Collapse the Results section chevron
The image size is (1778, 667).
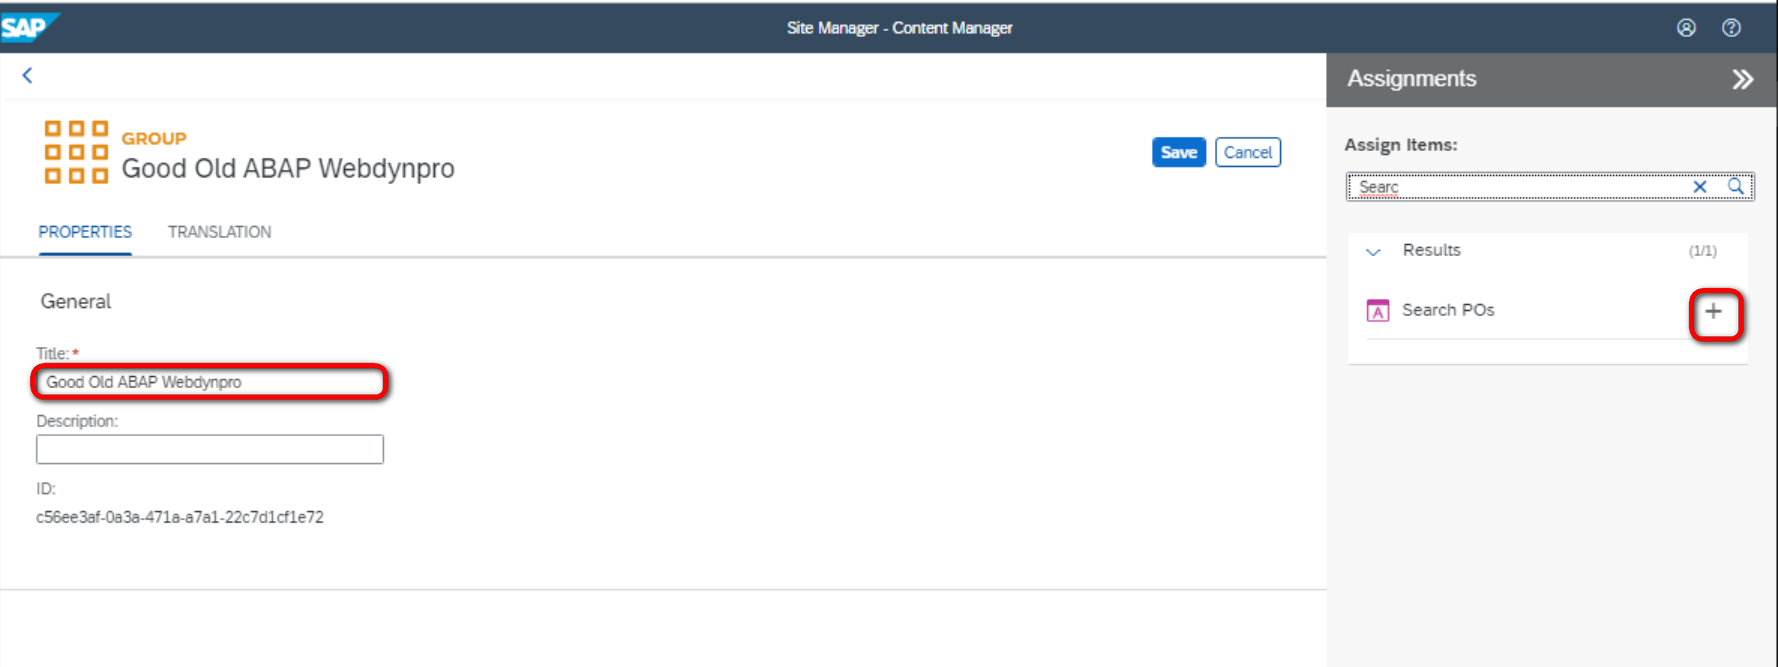[1373, 252]
